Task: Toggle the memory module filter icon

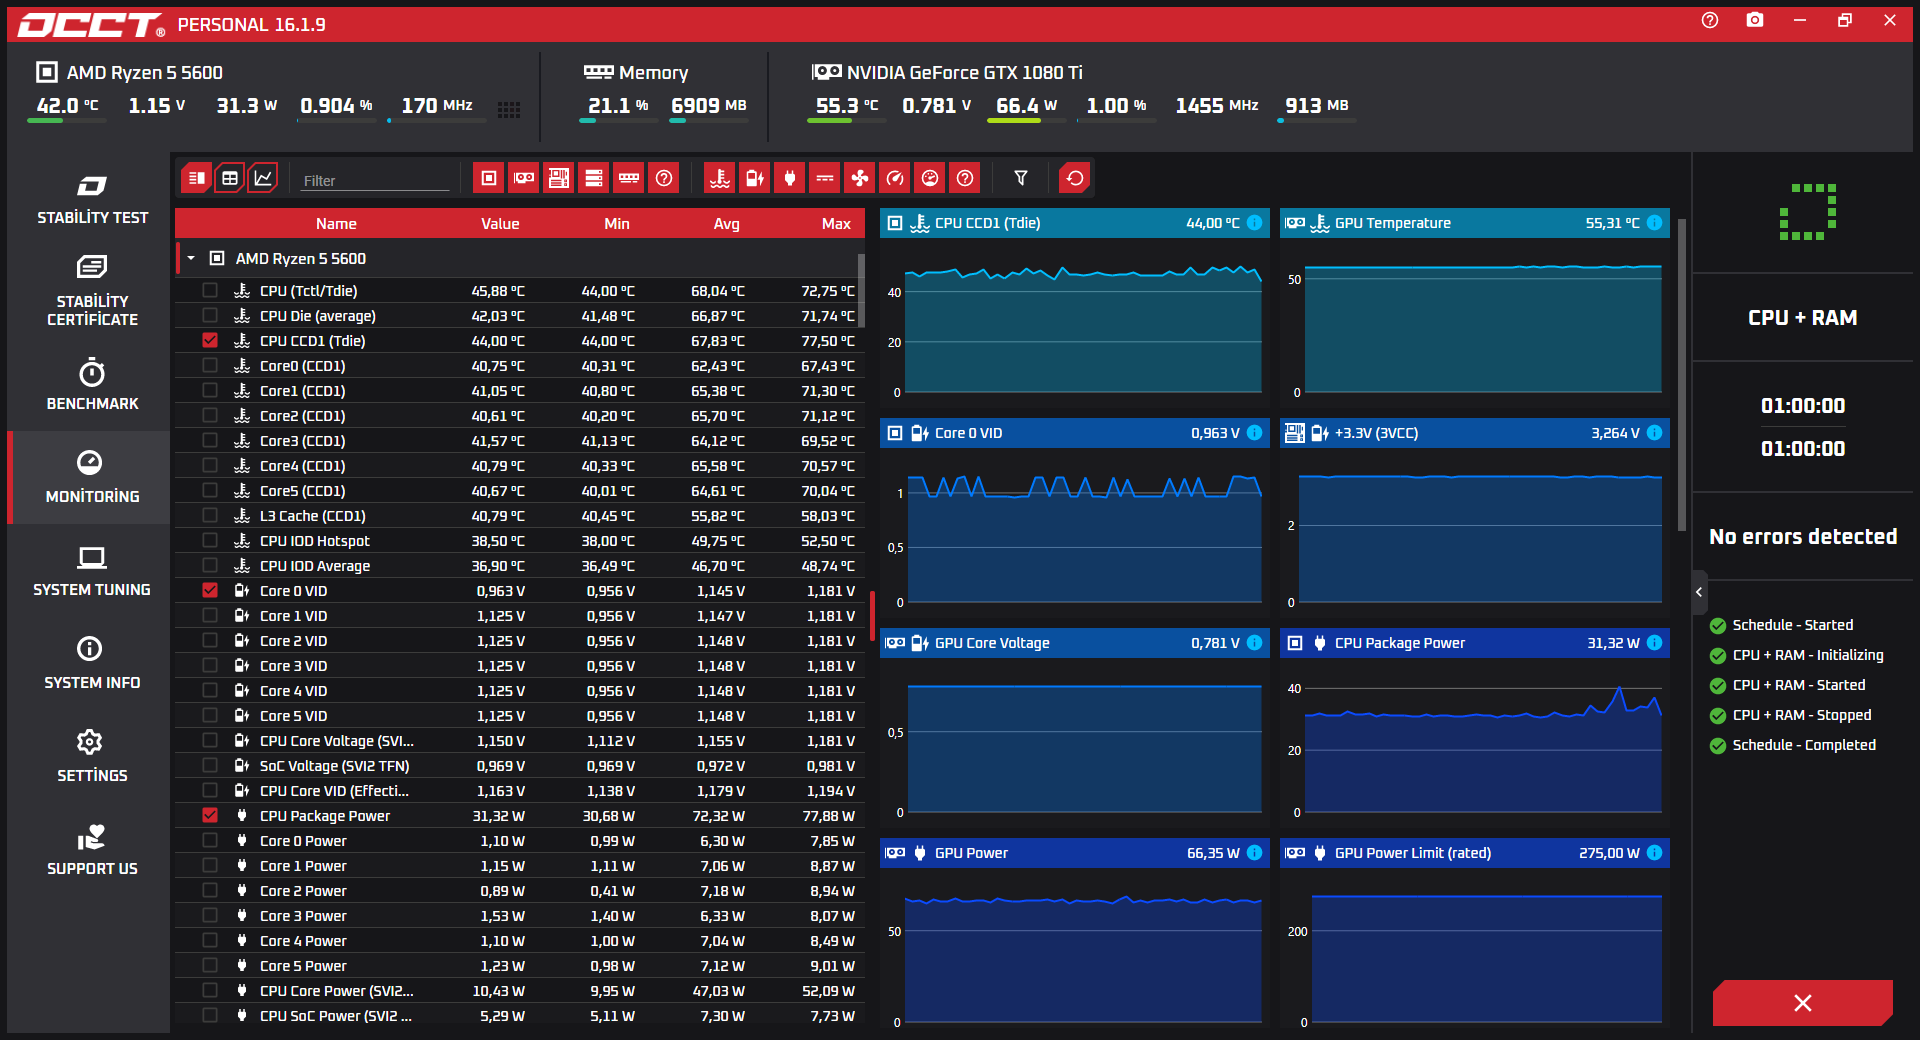Action: click(629, 178)
